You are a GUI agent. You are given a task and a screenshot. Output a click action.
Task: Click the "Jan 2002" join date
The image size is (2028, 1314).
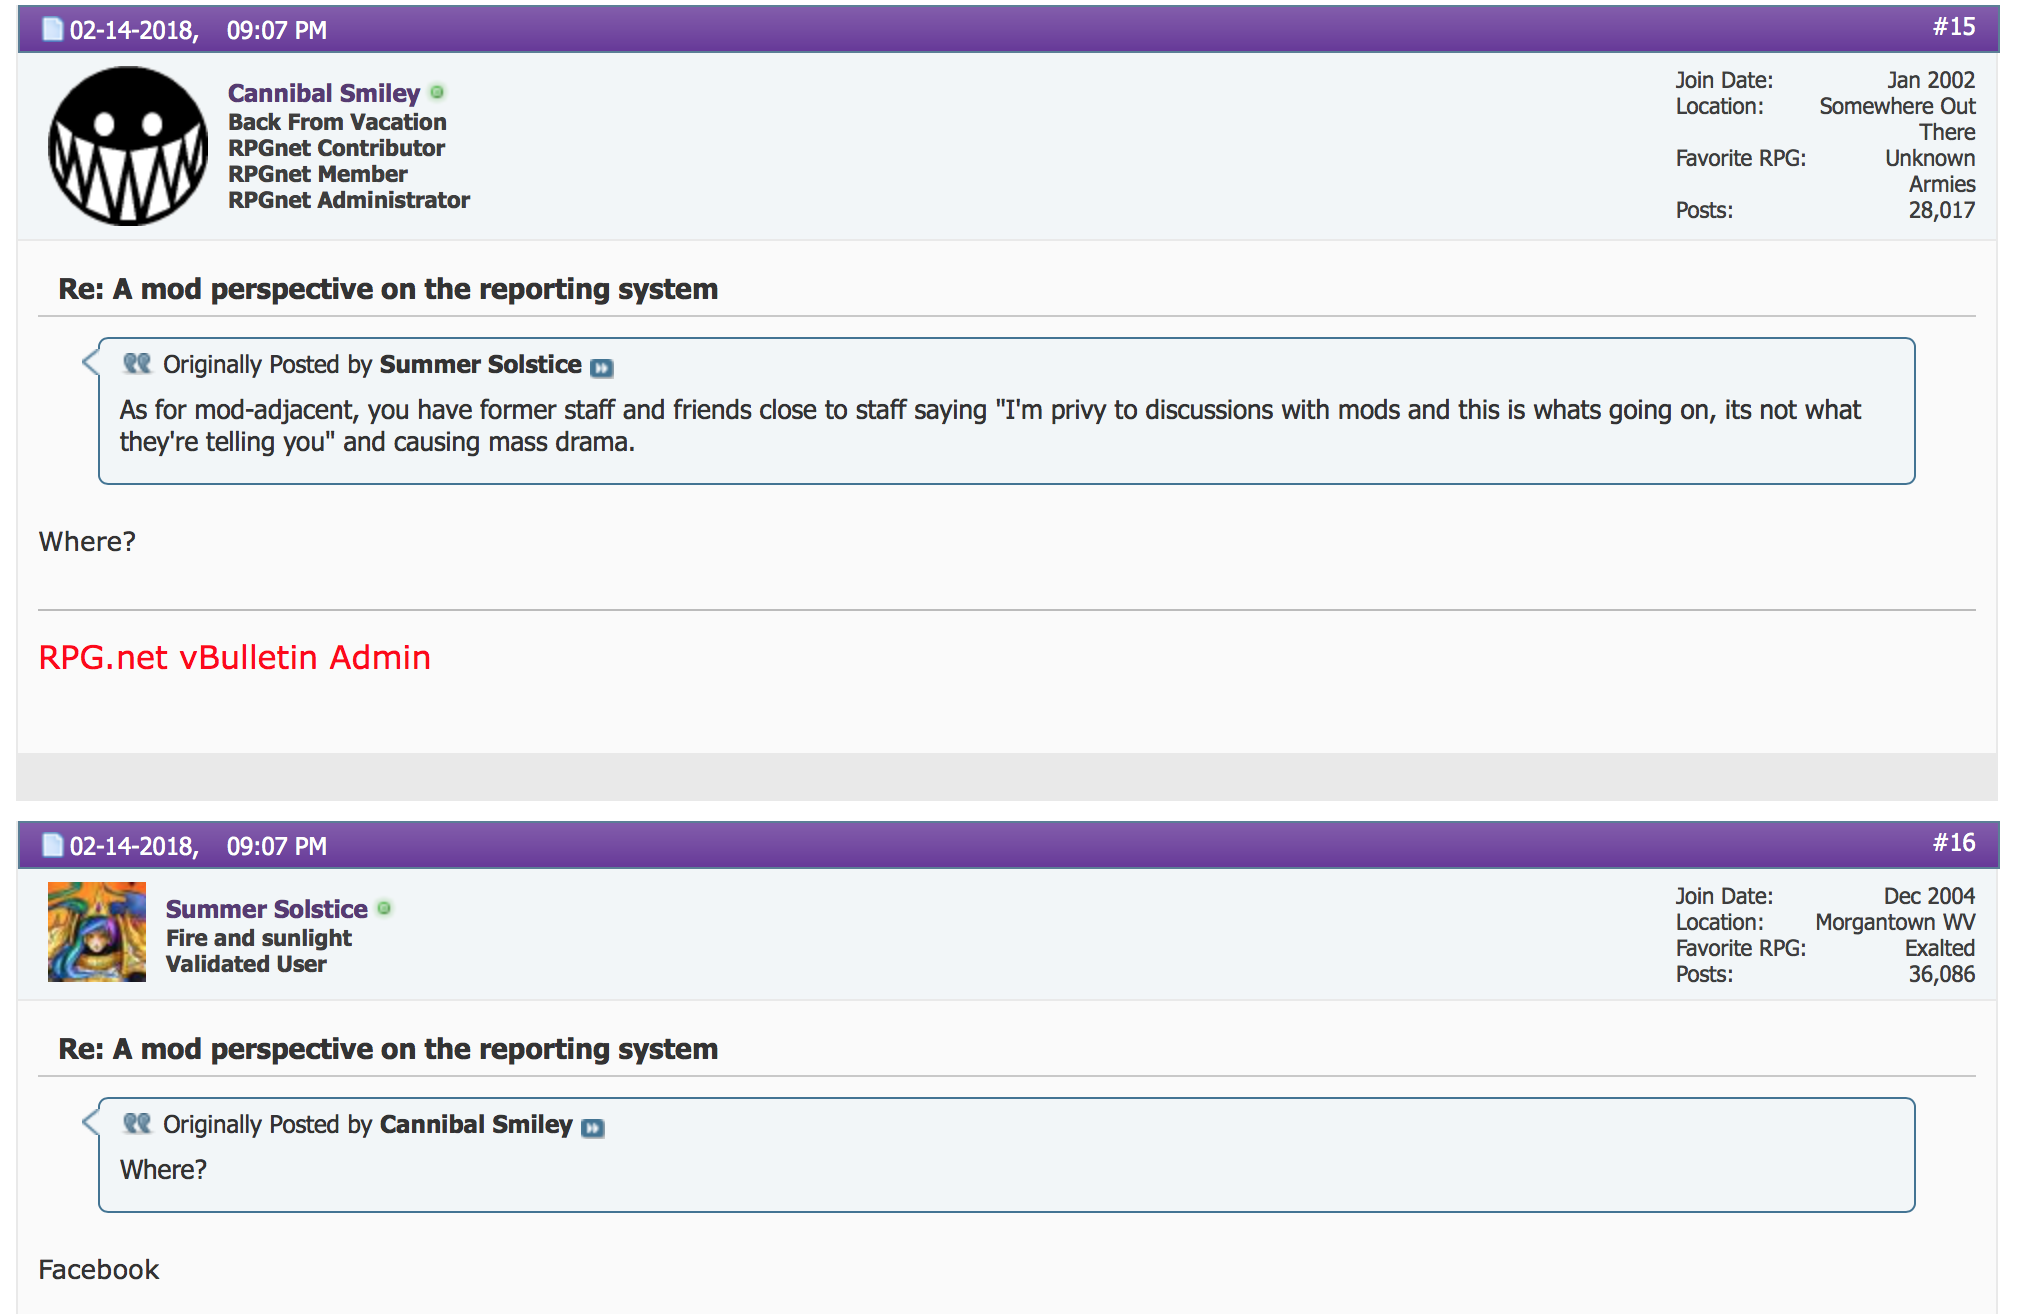tap(1931, 80)
